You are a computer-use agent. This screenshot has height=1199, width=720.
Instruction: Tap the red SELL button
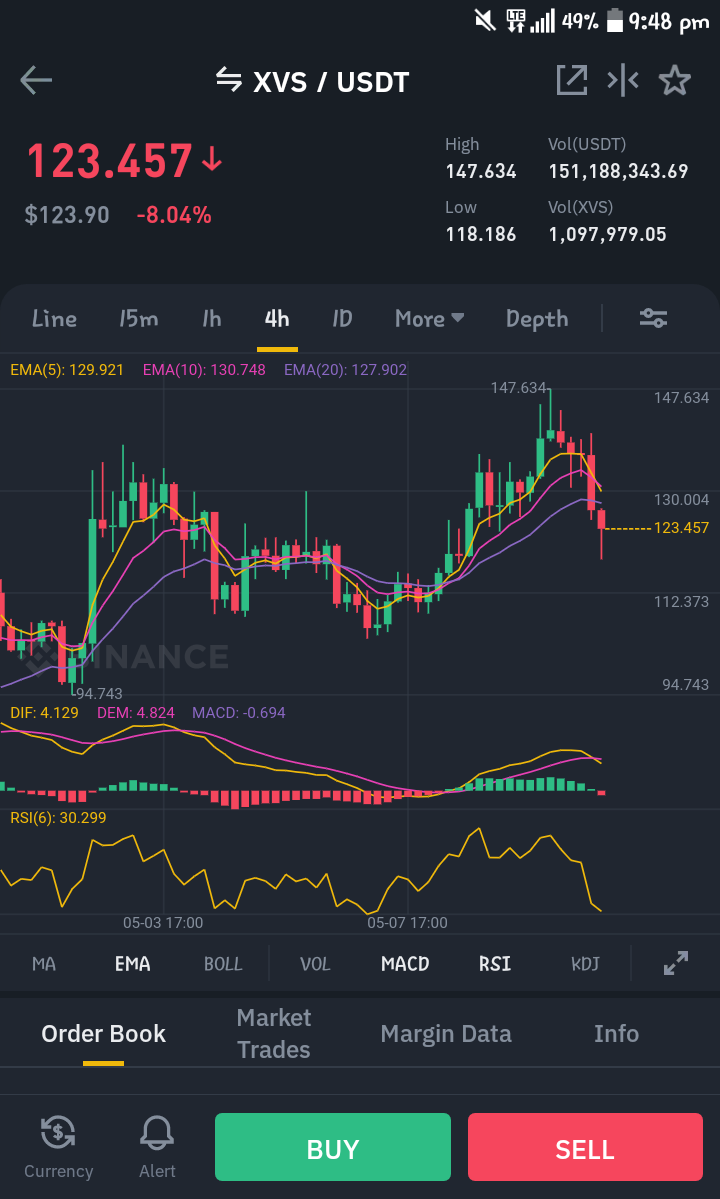coord(585,1147)
